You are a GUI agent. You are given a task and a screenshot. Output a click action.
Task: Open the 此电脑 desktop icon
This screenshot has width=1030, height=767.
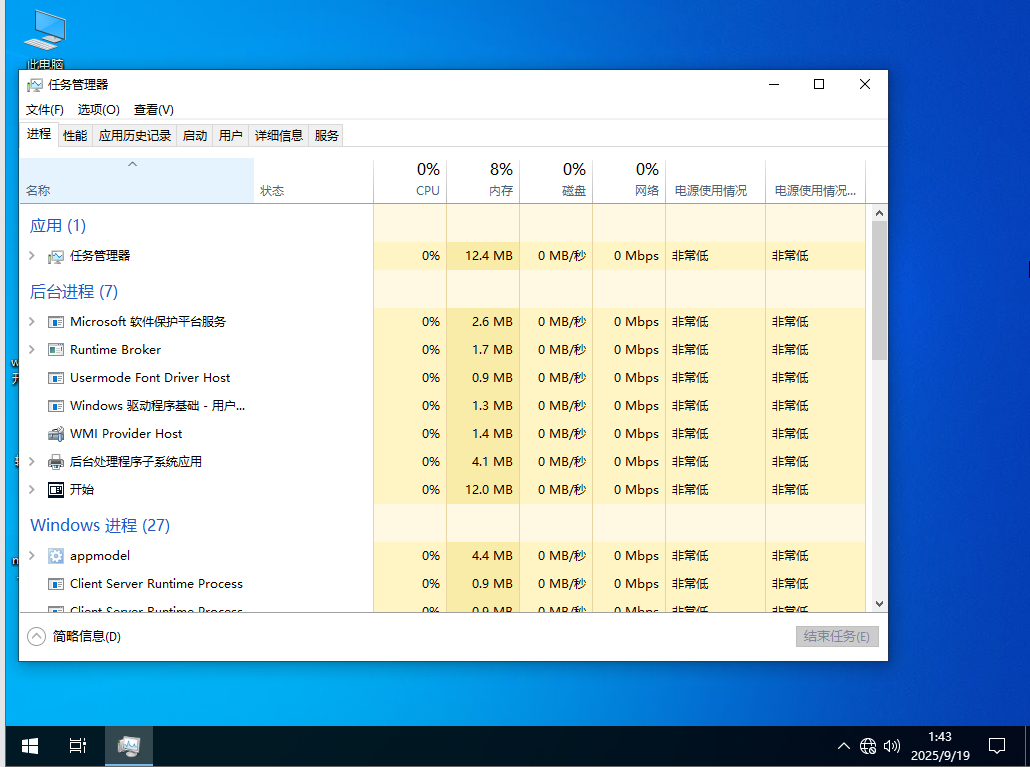click(44, 32)
